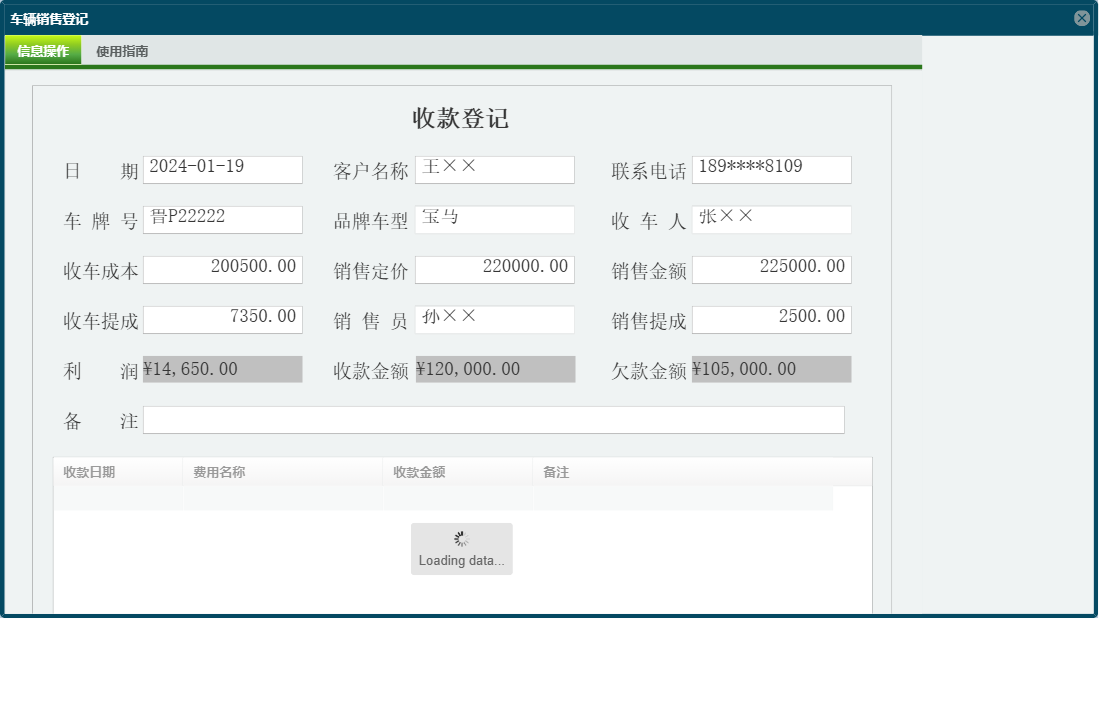Select the 收车提成 commission field
The image size is (1099, 717).
(222, 319)
